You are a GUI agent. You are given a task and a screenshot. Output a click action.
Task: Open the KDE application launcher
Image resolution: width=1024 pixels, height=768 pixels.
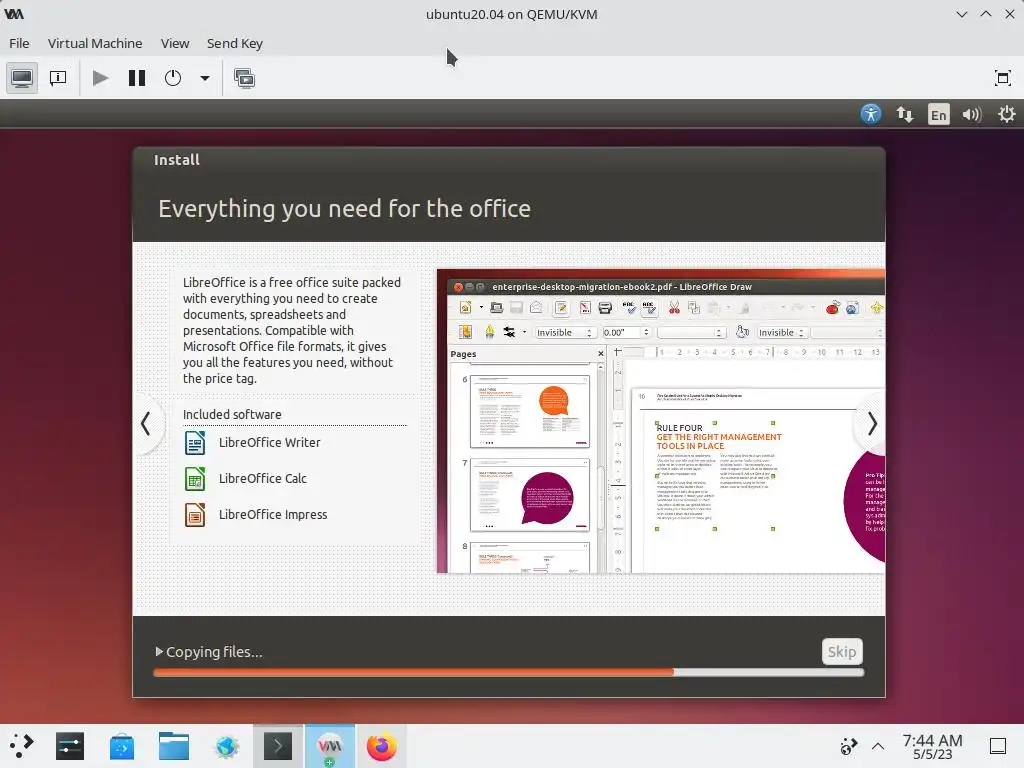[x=21, y=746]
